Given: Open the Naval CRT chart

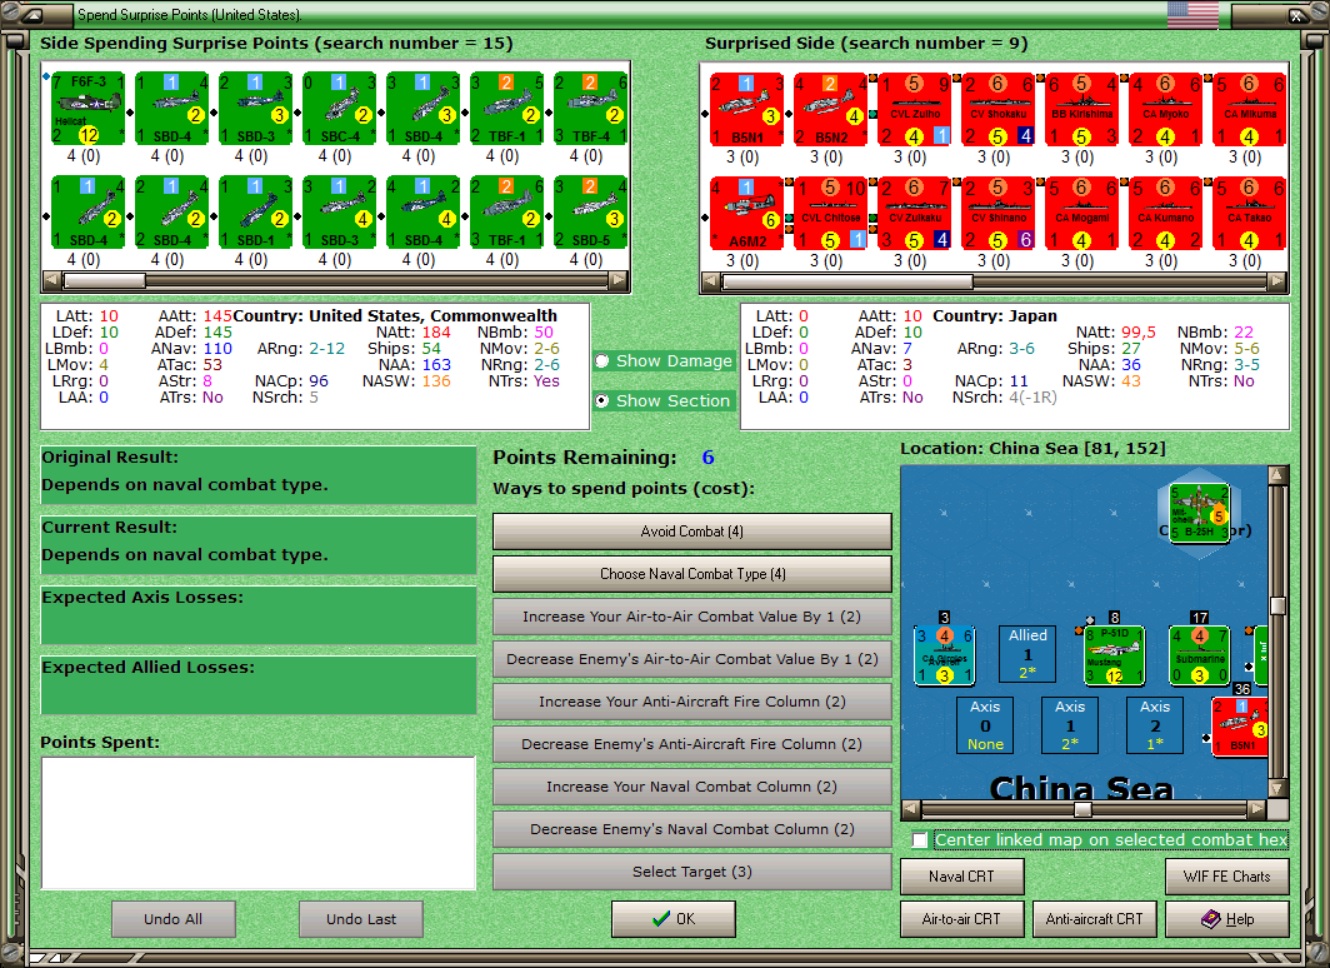Looking at the screenshot, I should (x=962, y=877).
